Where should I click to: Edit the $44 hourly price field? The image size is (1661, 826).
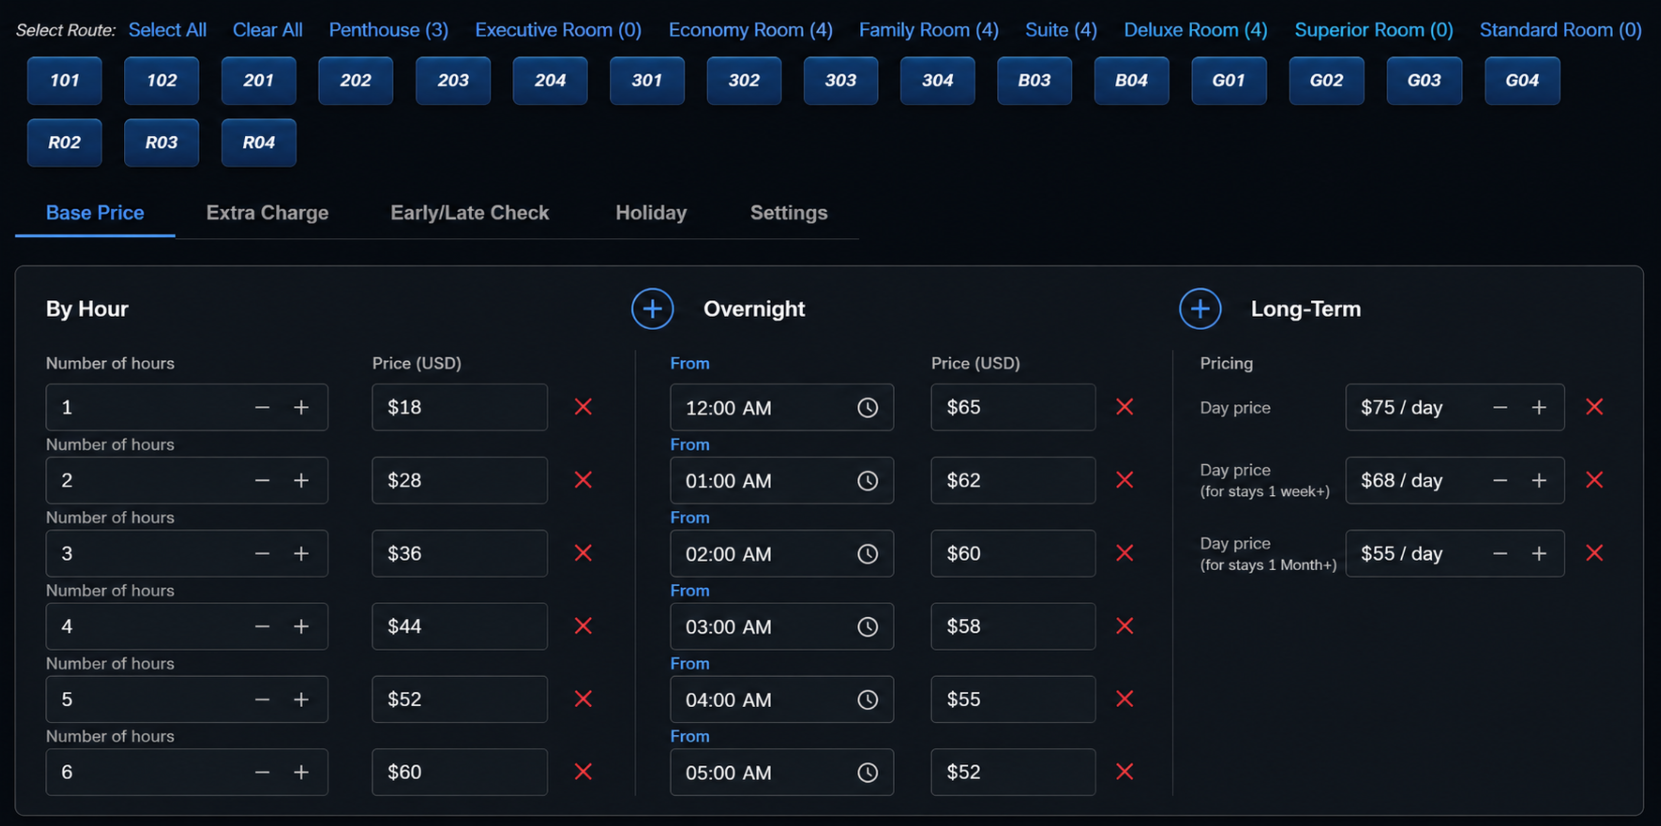(x=459, y=626)
